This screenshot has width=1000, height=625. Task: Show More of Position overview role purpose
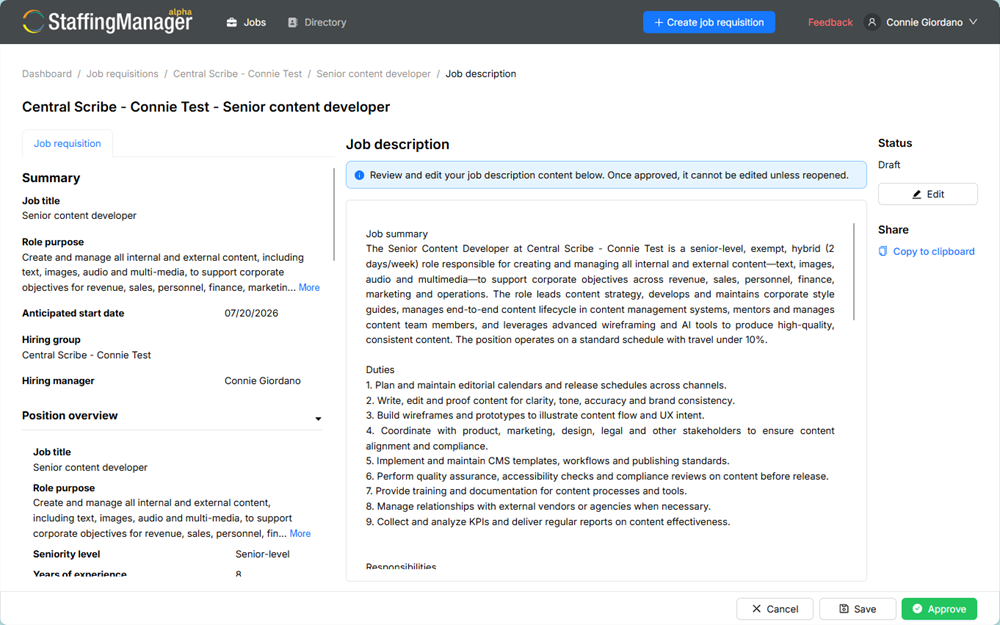click(300, 534)
